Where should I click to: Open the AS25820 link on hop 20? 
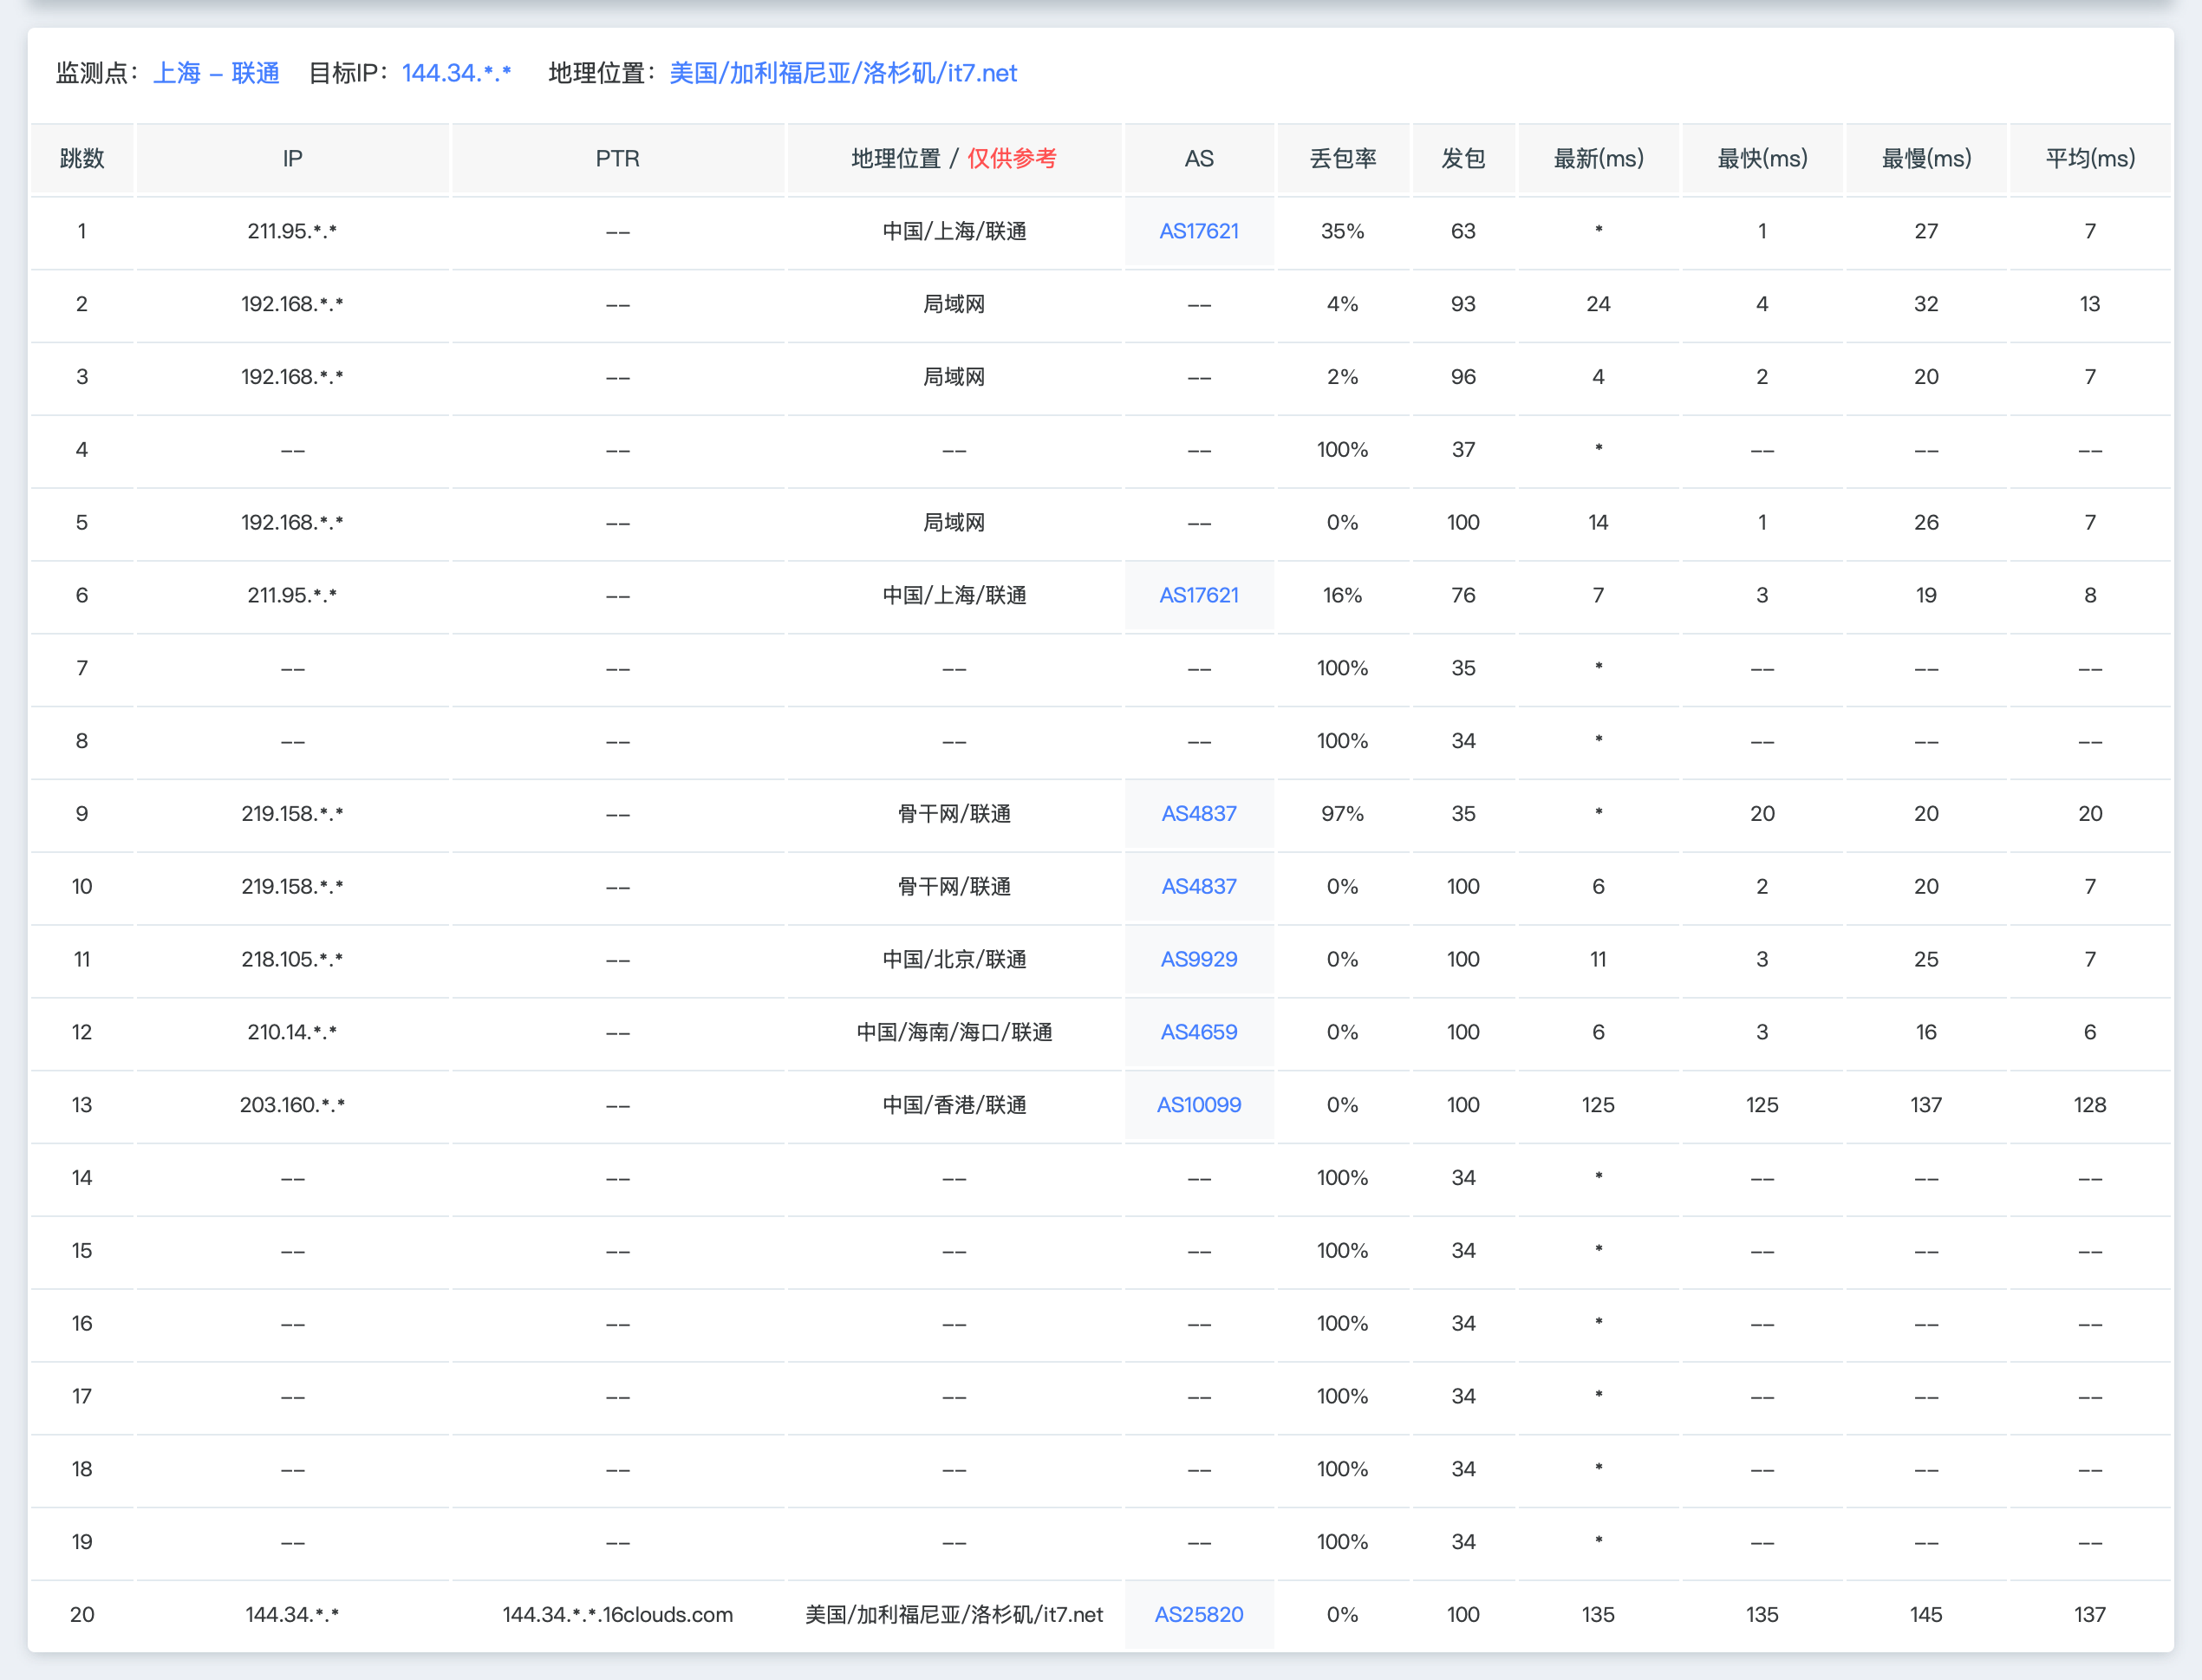(x=1199, y=1614)
